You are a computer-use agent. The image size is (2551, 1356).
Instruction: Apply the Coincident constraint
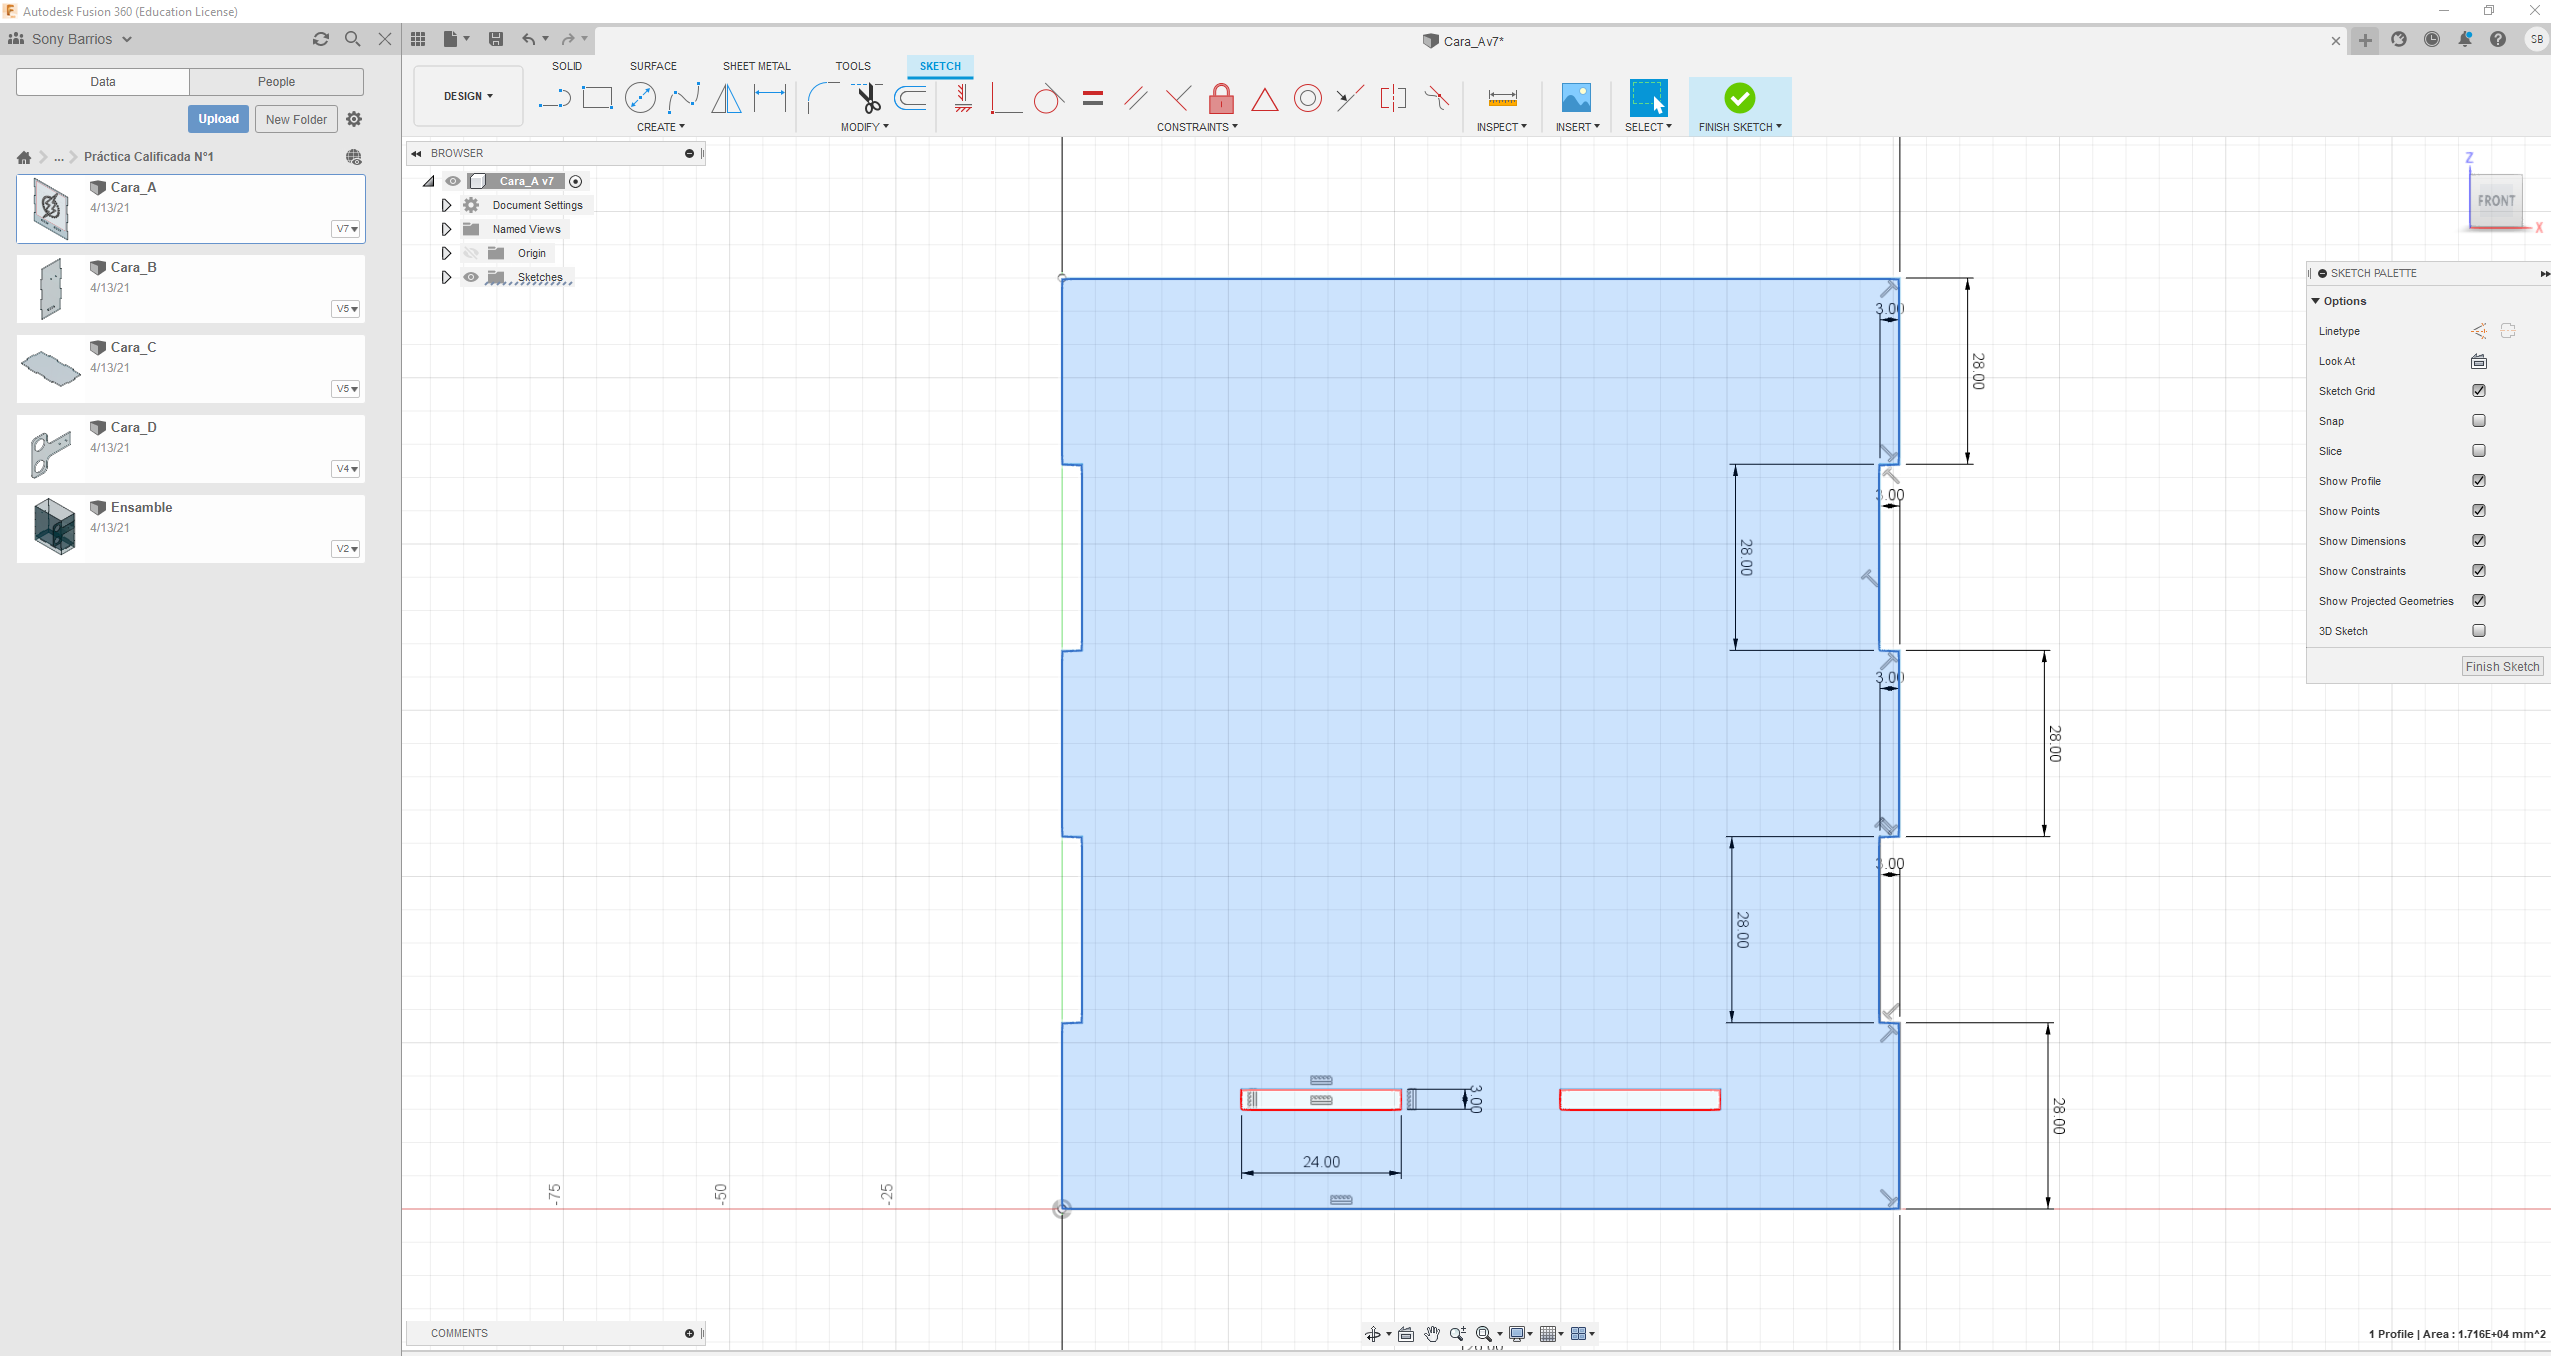point(1005,98)
